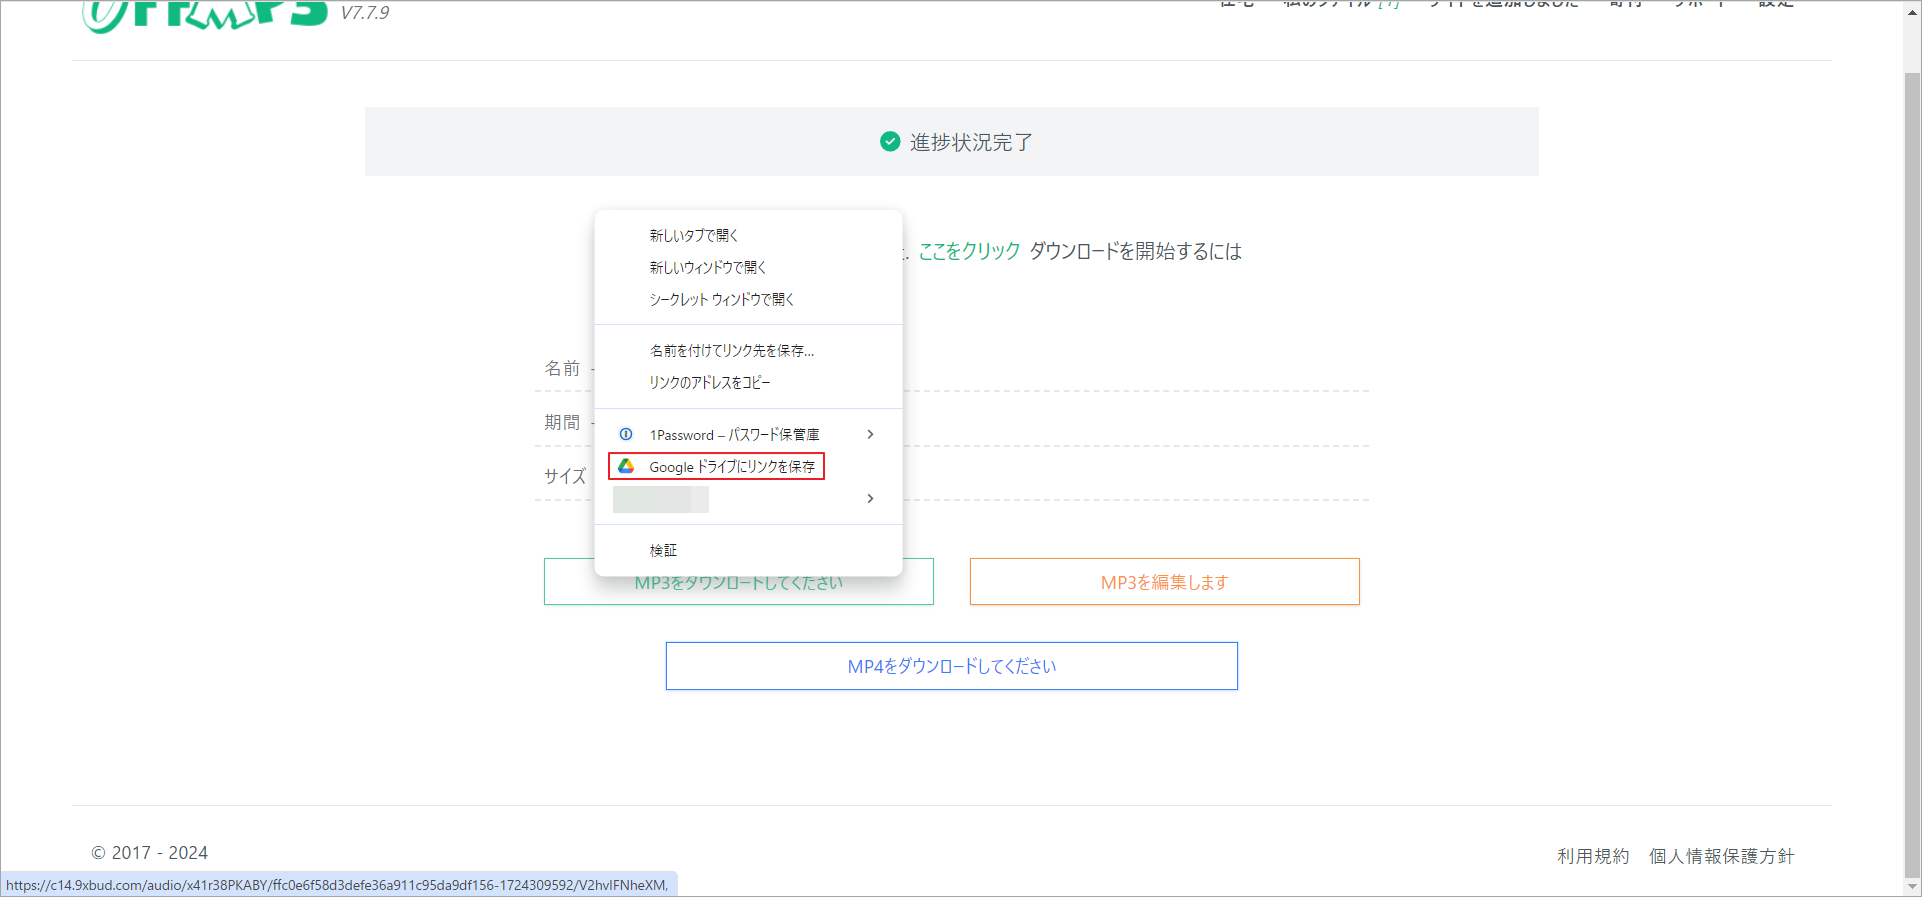Open the 利用規約 footer link
Image resolution: width=1922 pixels, height=897 pixels.
click(1593, 856)
